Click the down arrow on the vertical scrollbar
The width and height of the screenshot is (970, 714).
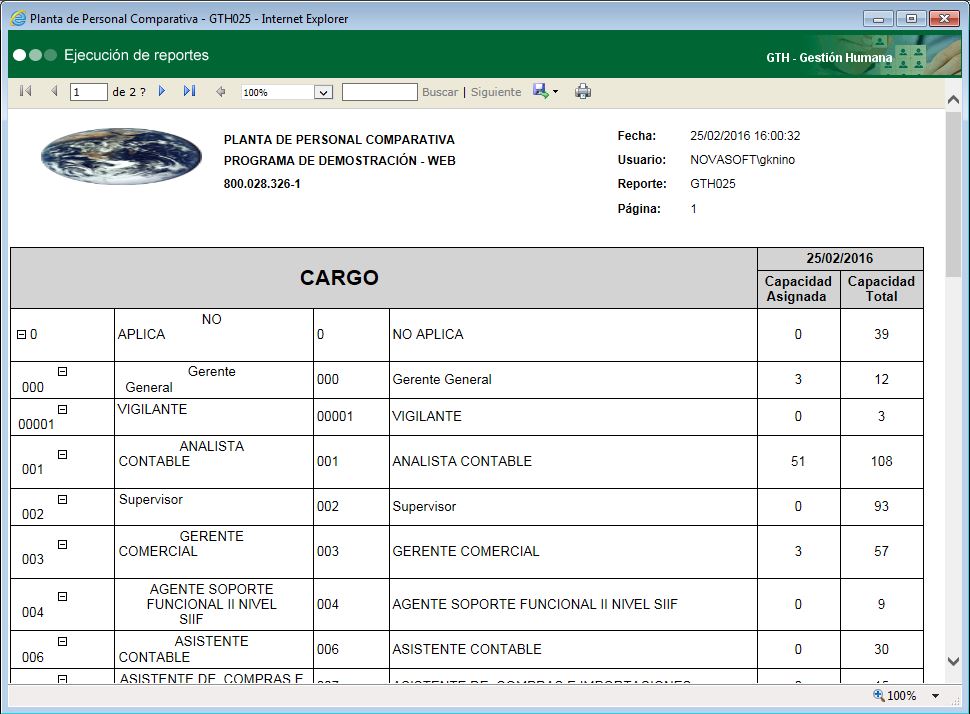point(952,661)
